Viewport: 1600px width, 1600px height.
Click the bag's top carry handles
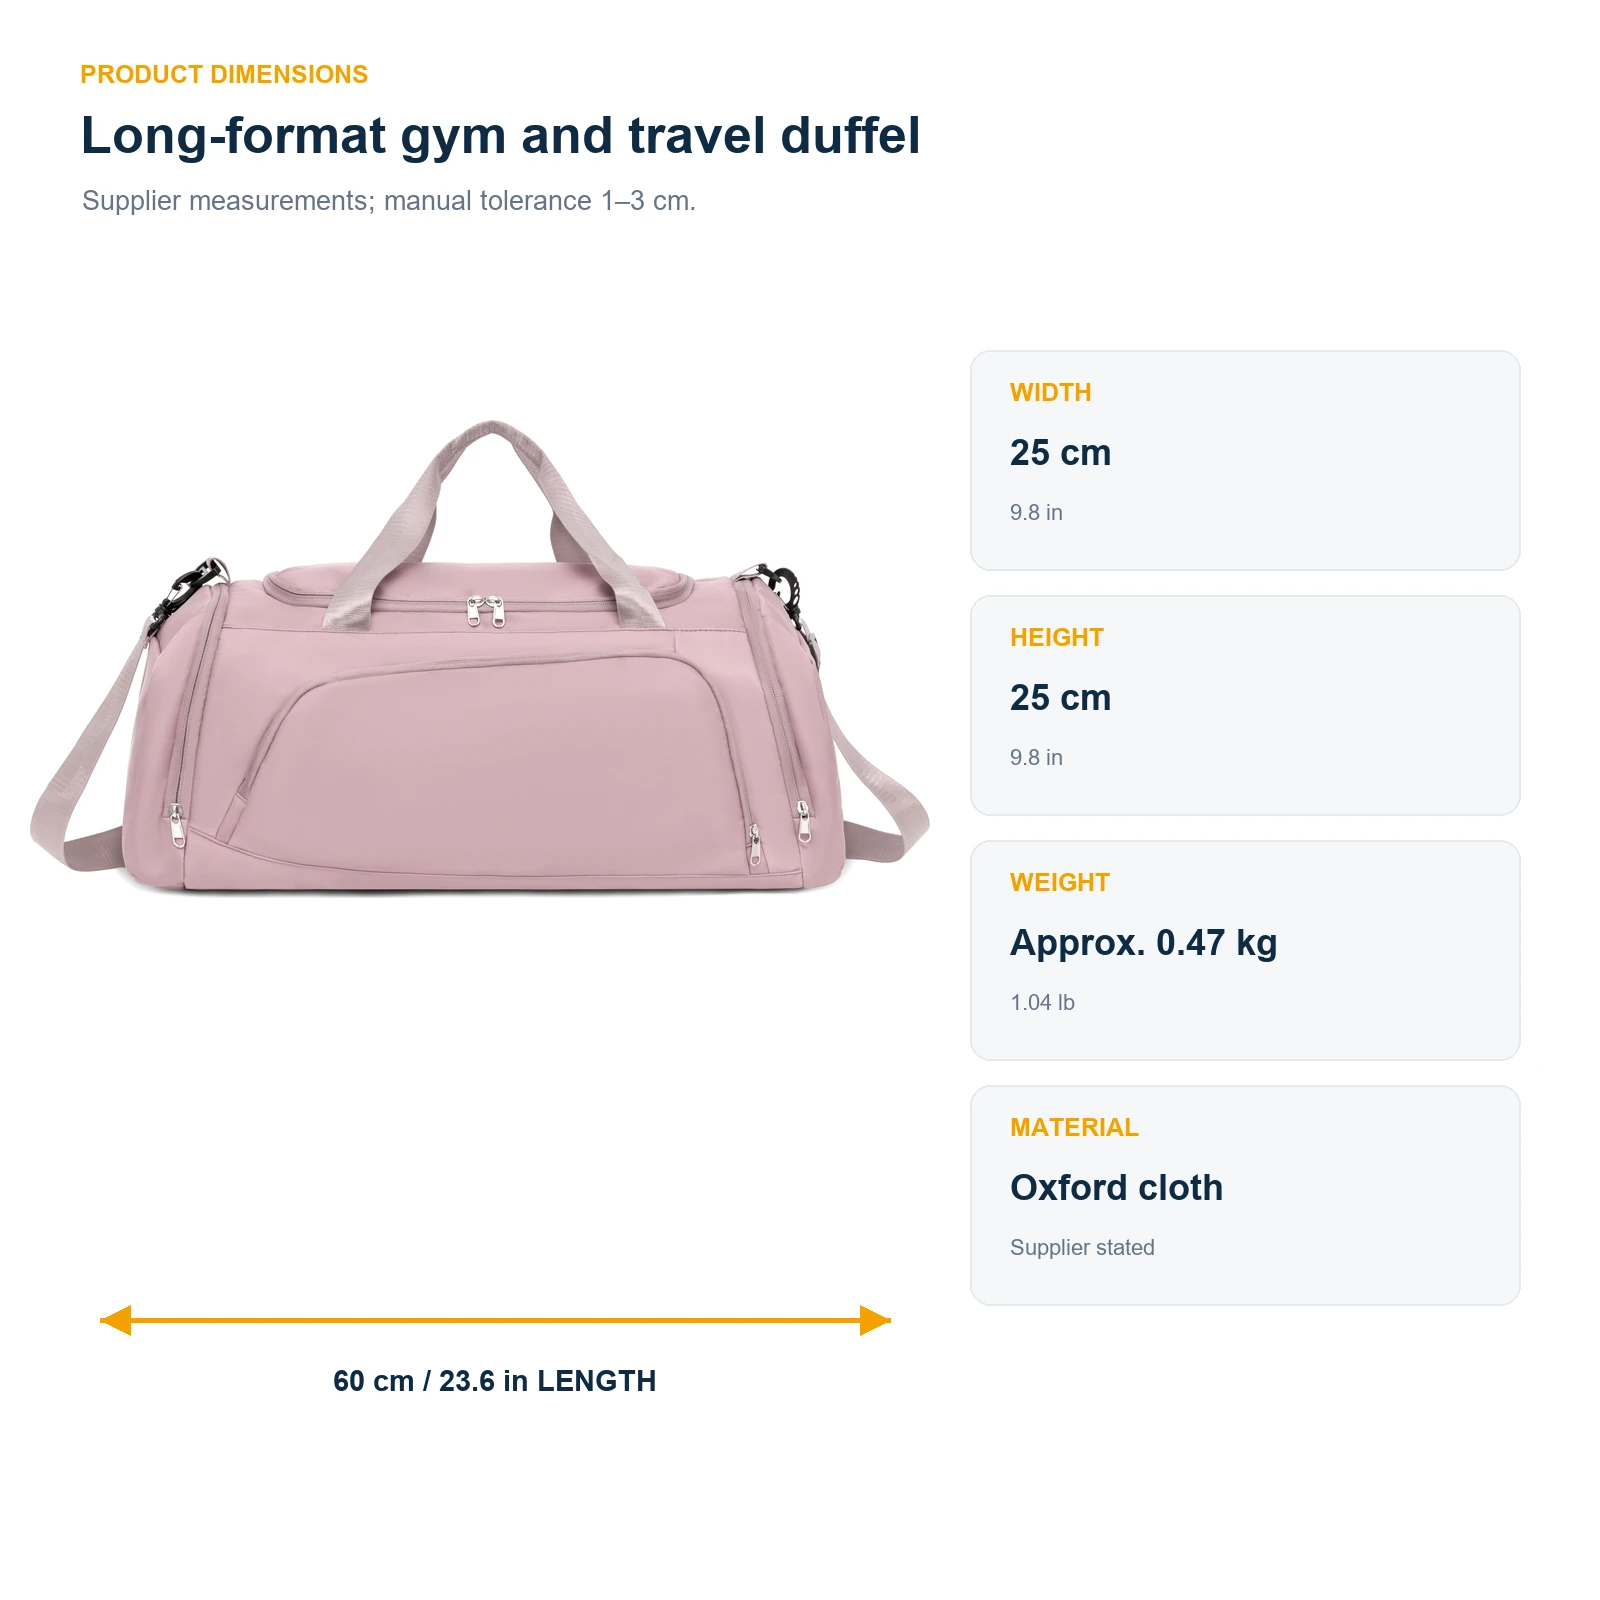pyautogui.click(x=493, y=525)
